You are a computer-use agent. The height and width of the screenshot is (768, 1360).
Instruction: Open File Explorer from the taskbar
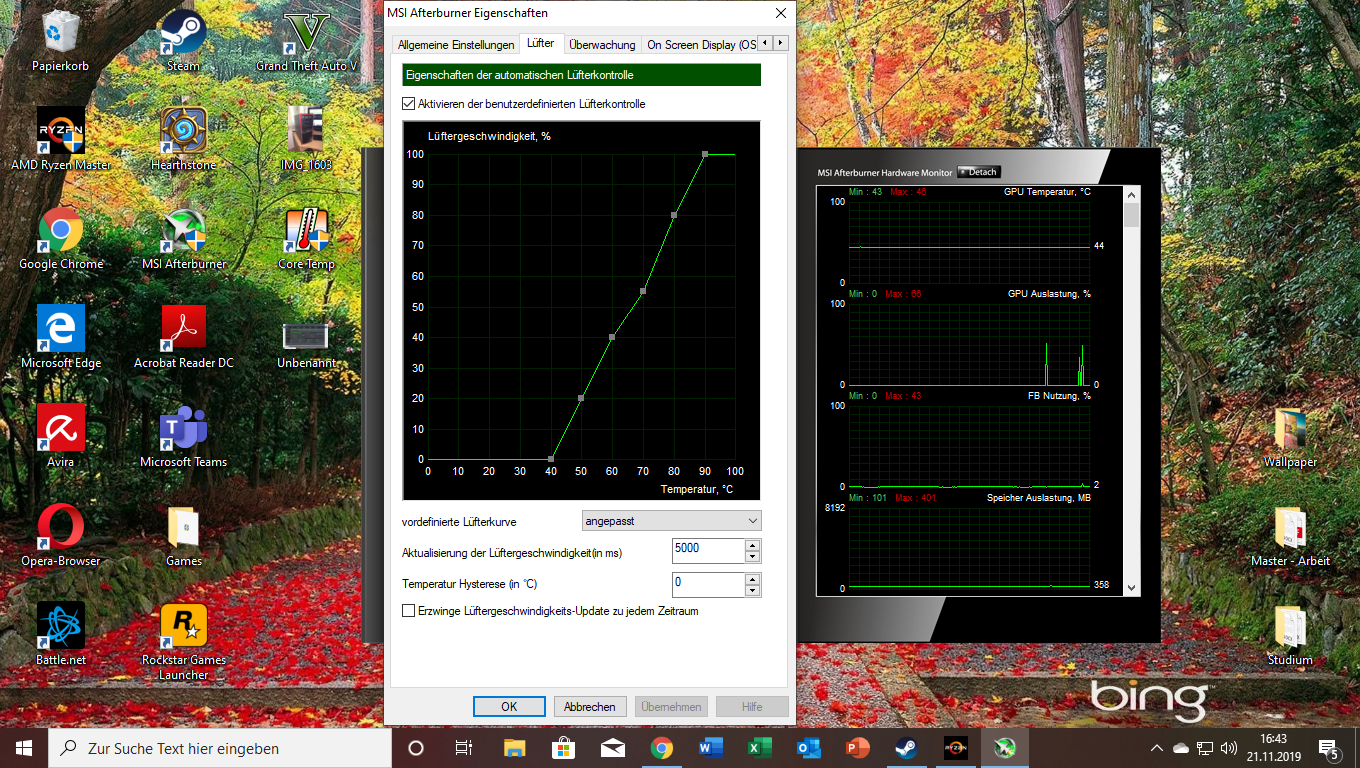[x=514, y=747]
